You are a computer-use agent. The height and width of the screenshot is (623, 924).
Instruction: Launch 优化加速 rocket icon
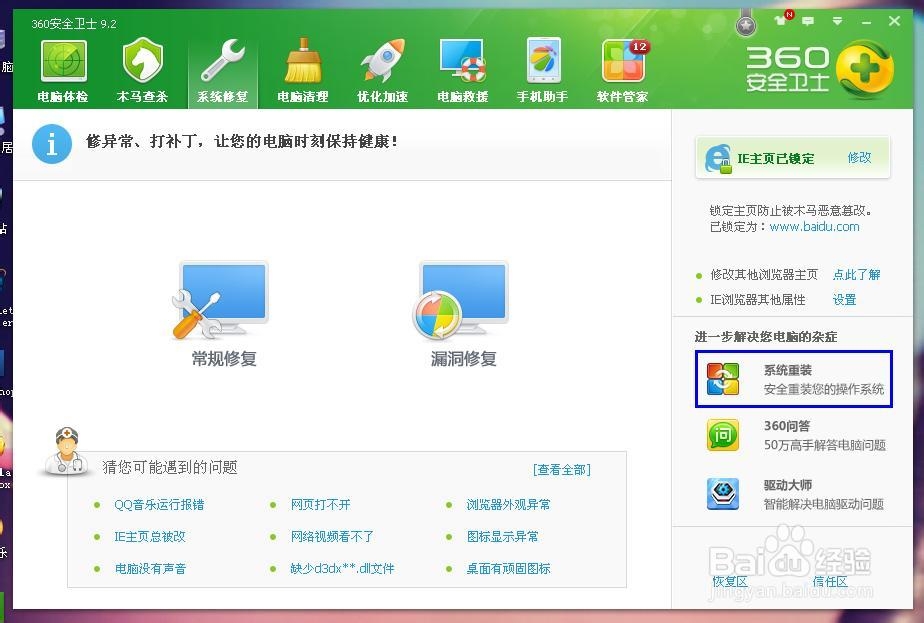[x=382, y=70]
